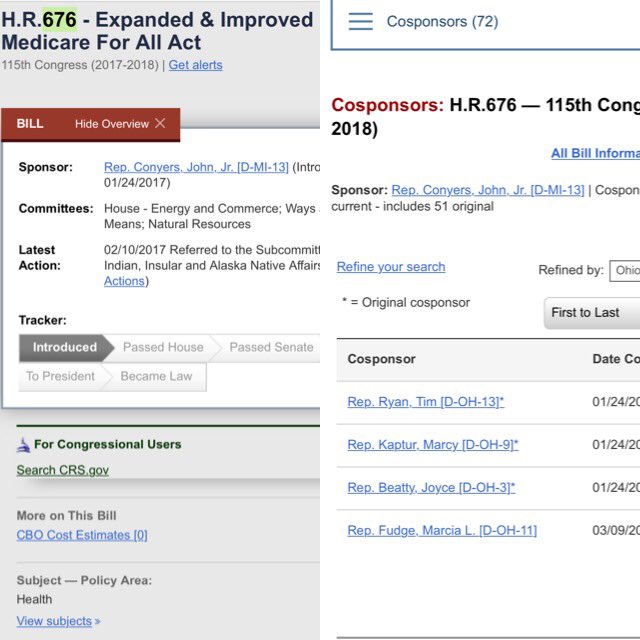640x640 pixels.
Task: Open sponsor Rep. Conyers link in overview
Action: [x=196, y=167]
